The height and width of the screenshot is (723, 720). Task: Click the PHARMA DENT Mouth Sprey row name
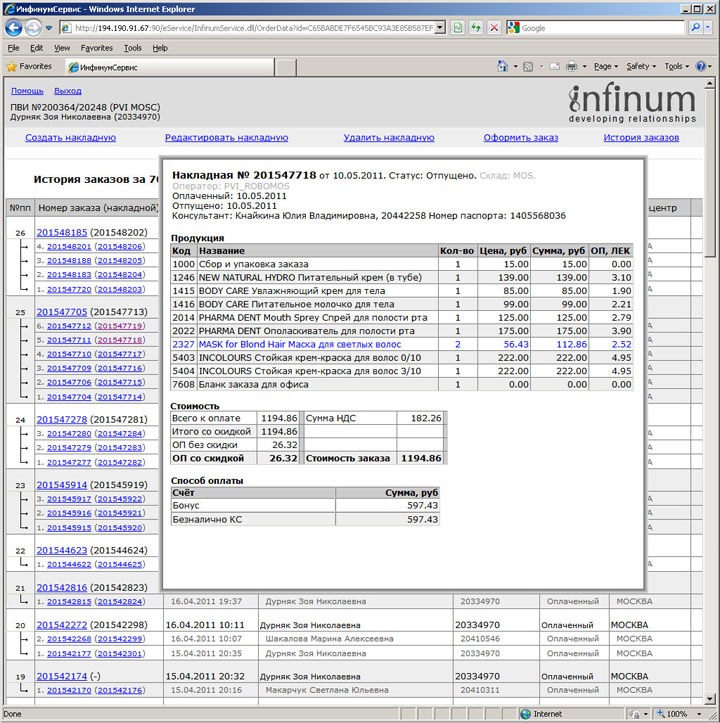point(313,318)
